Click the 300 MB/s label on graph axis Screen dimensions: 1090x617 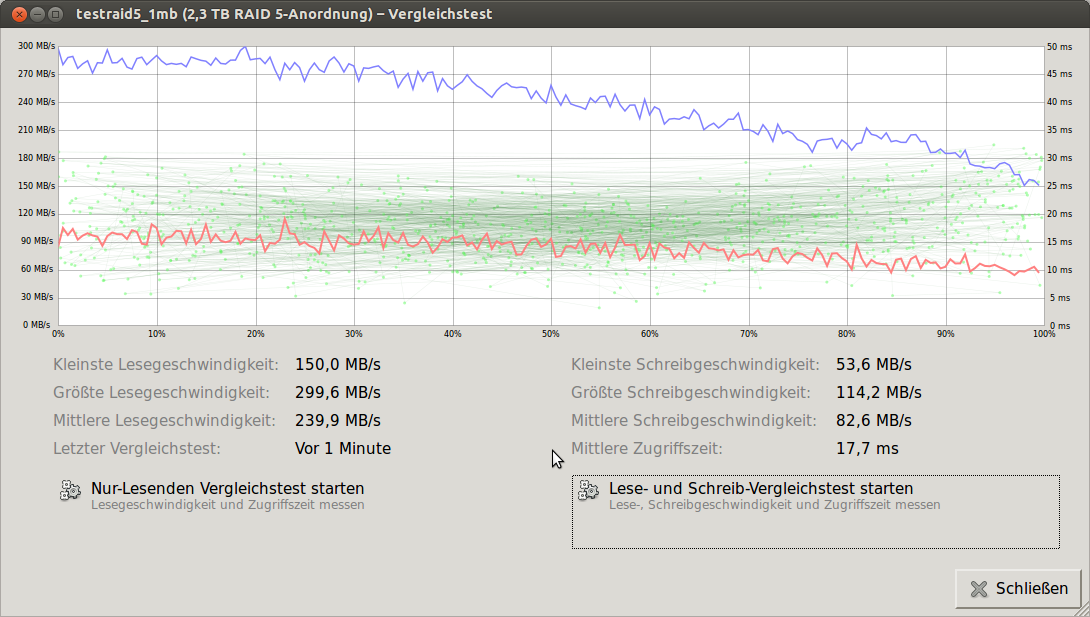tap(36, 46)
